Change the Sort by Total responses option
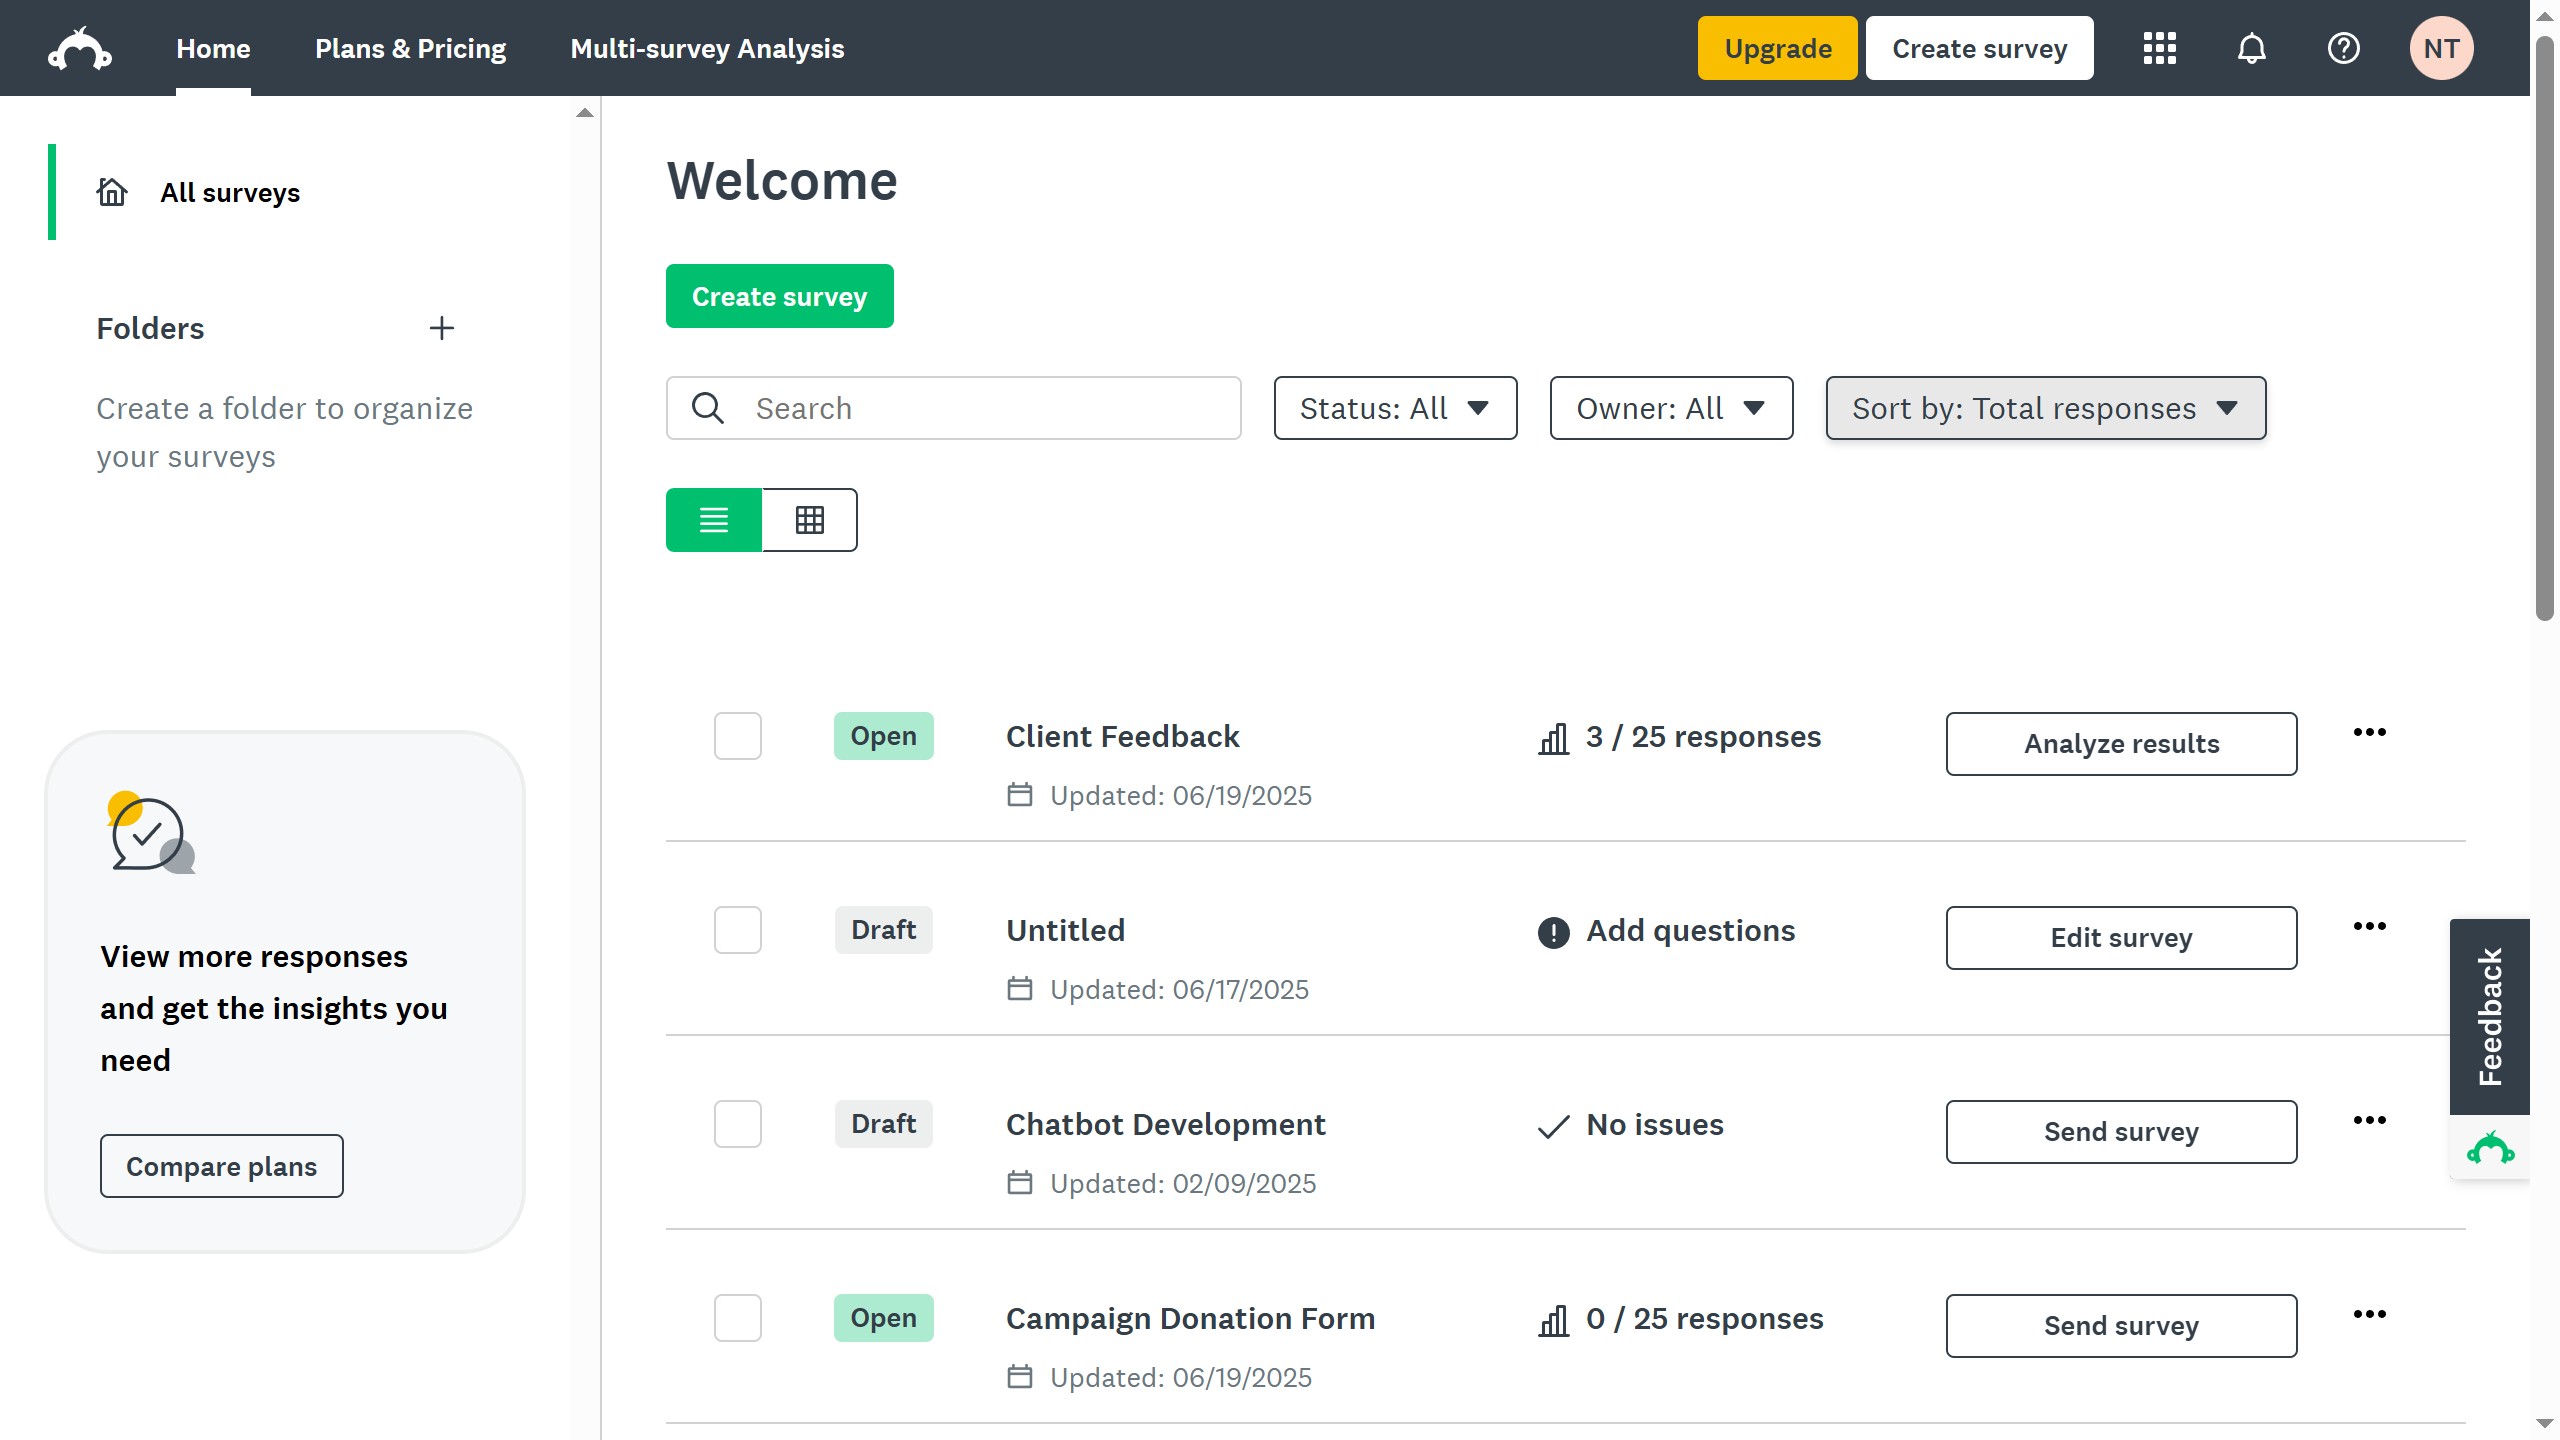The width and height of the screenshot is (2560, 1440). point(2044,408)
